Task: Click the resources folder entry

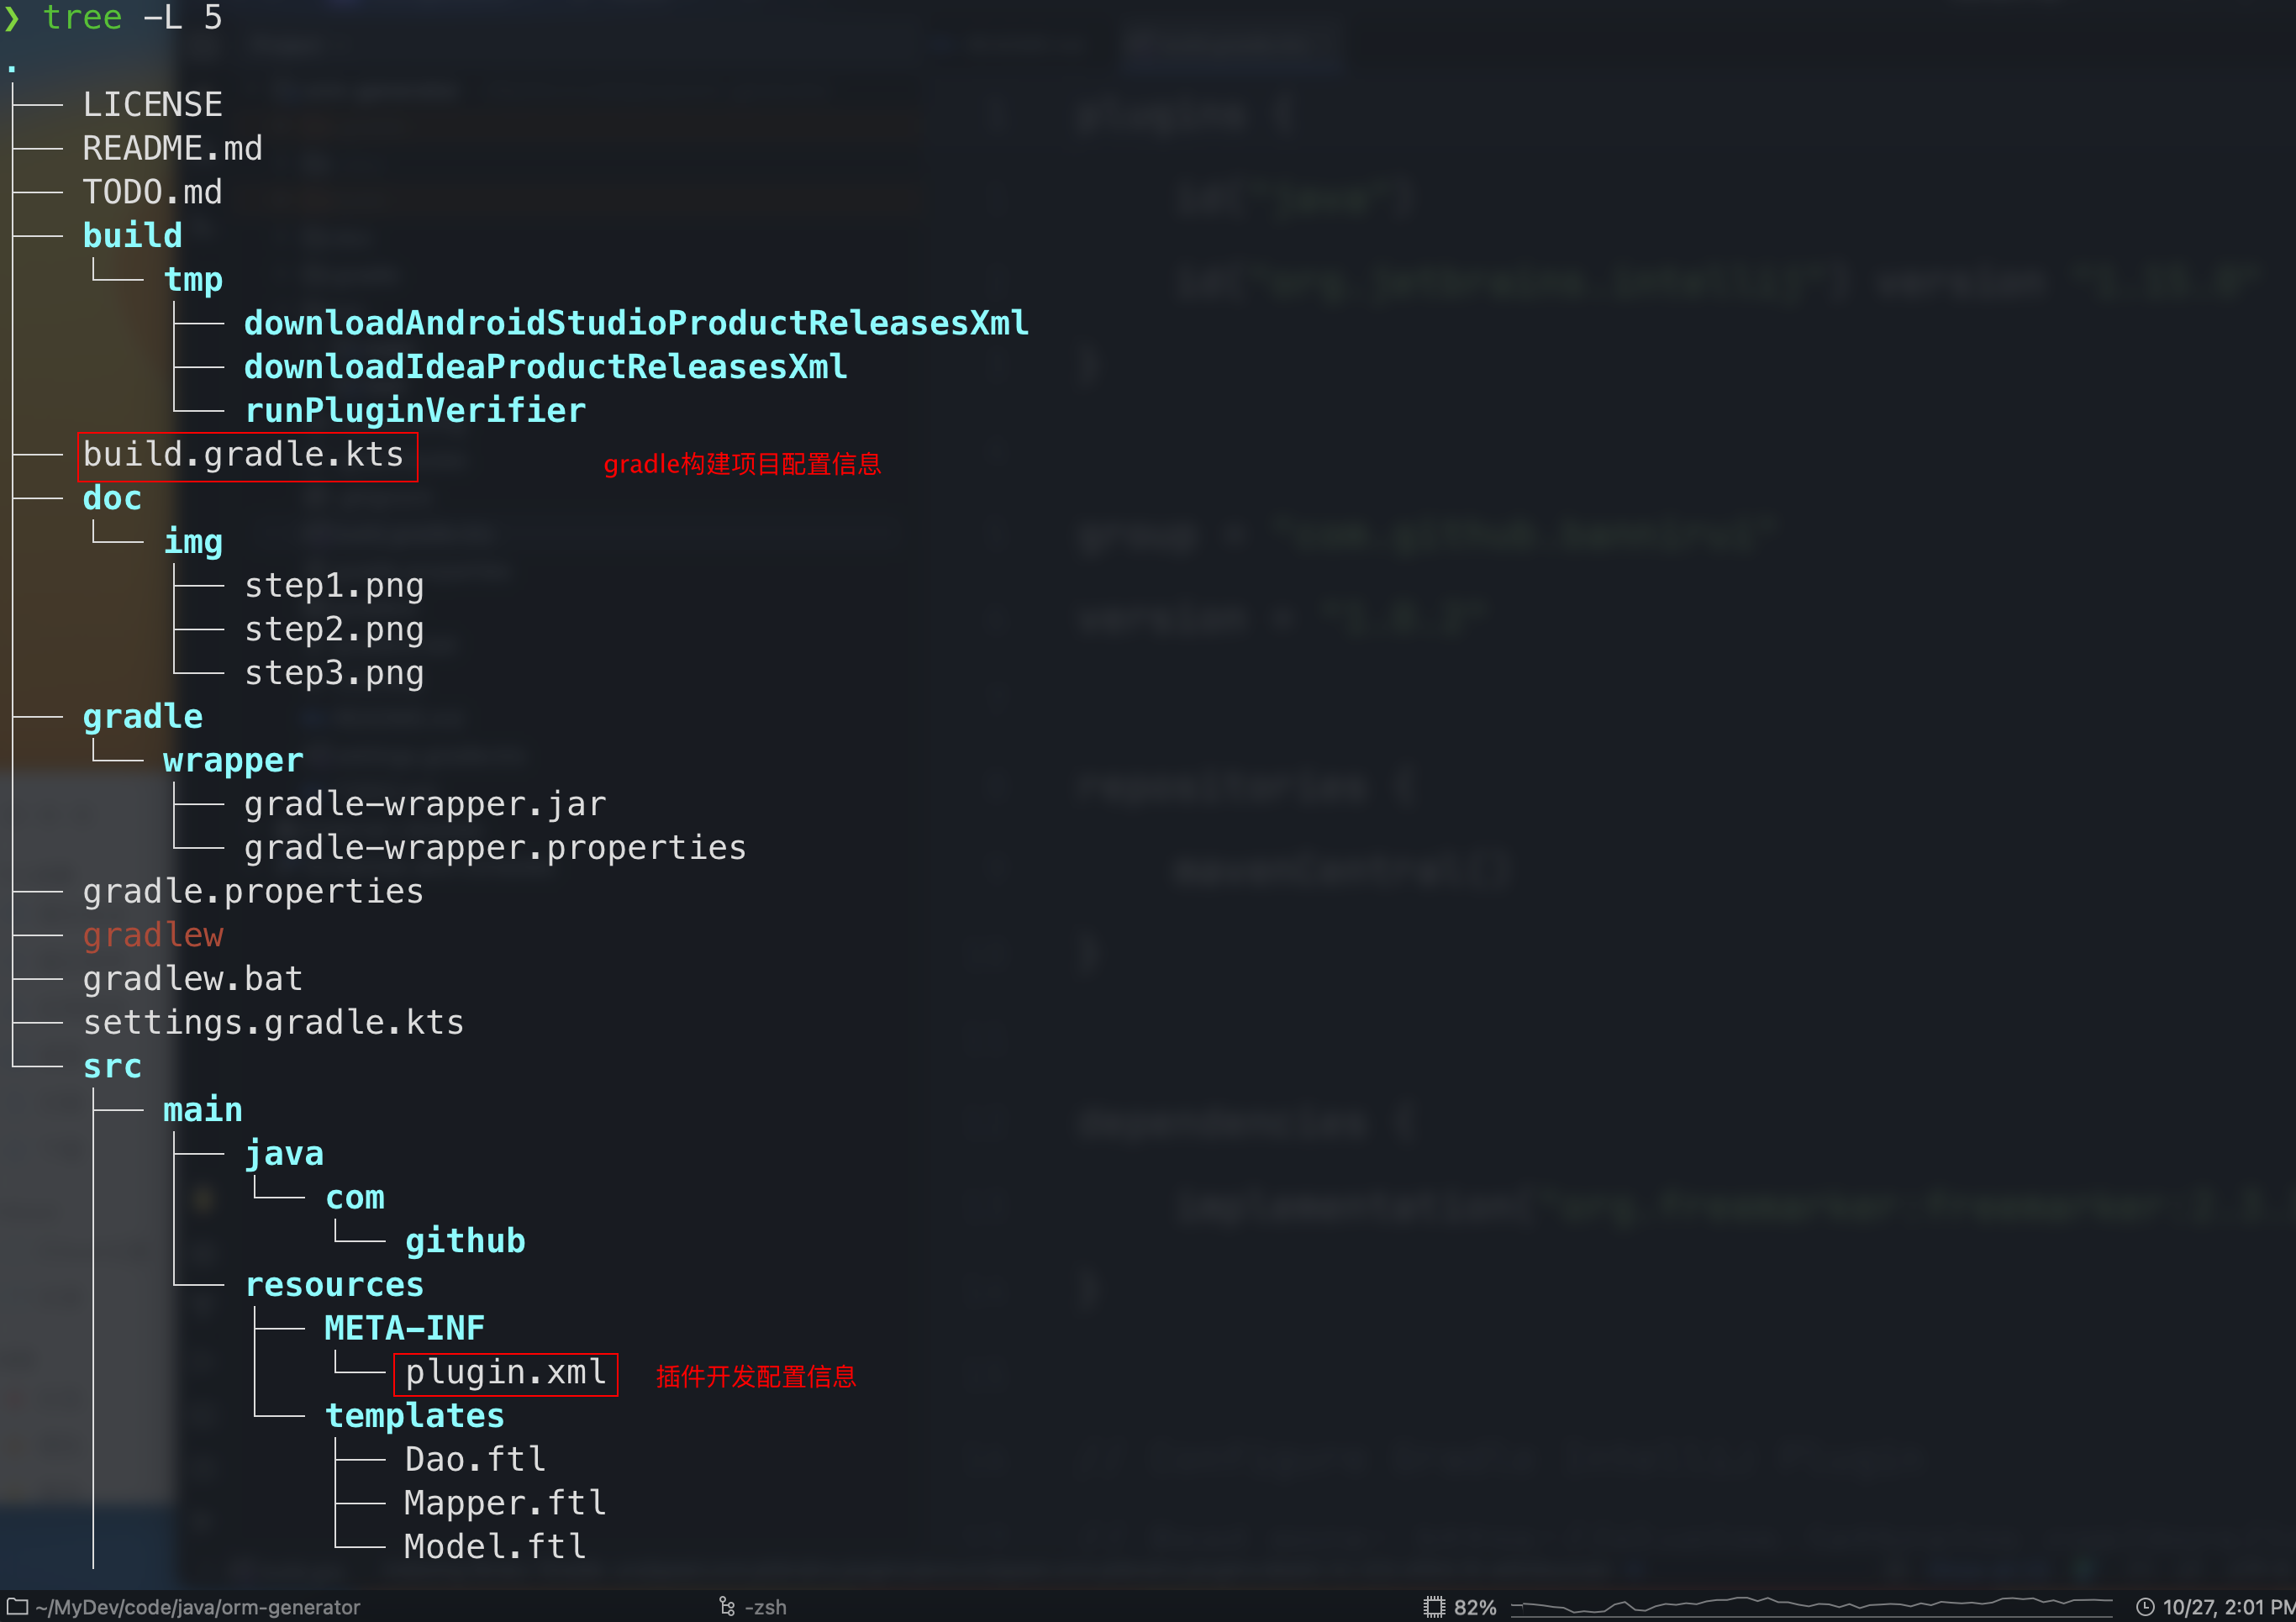Action: [x=334, y=1284]
